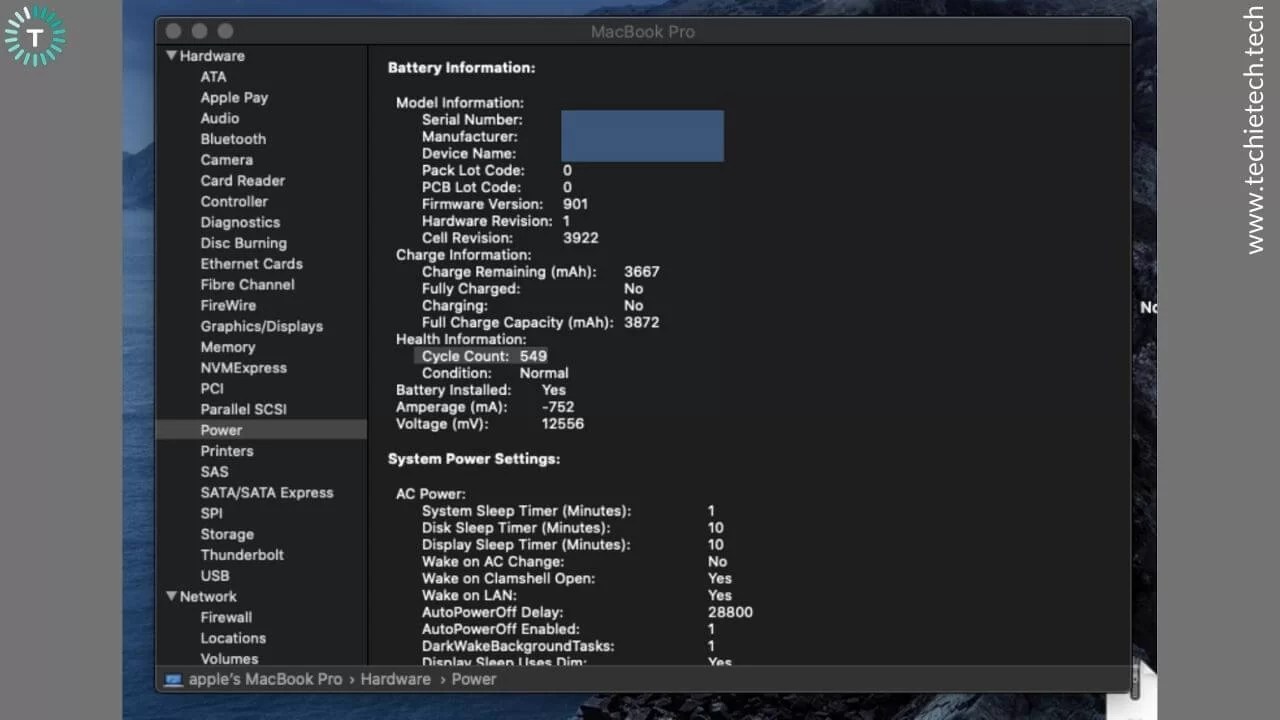Image resolution: width=1280 pixels, height=720 pixels.
Task: Click Charge Remaining value 3667
Action: (642, 272)
